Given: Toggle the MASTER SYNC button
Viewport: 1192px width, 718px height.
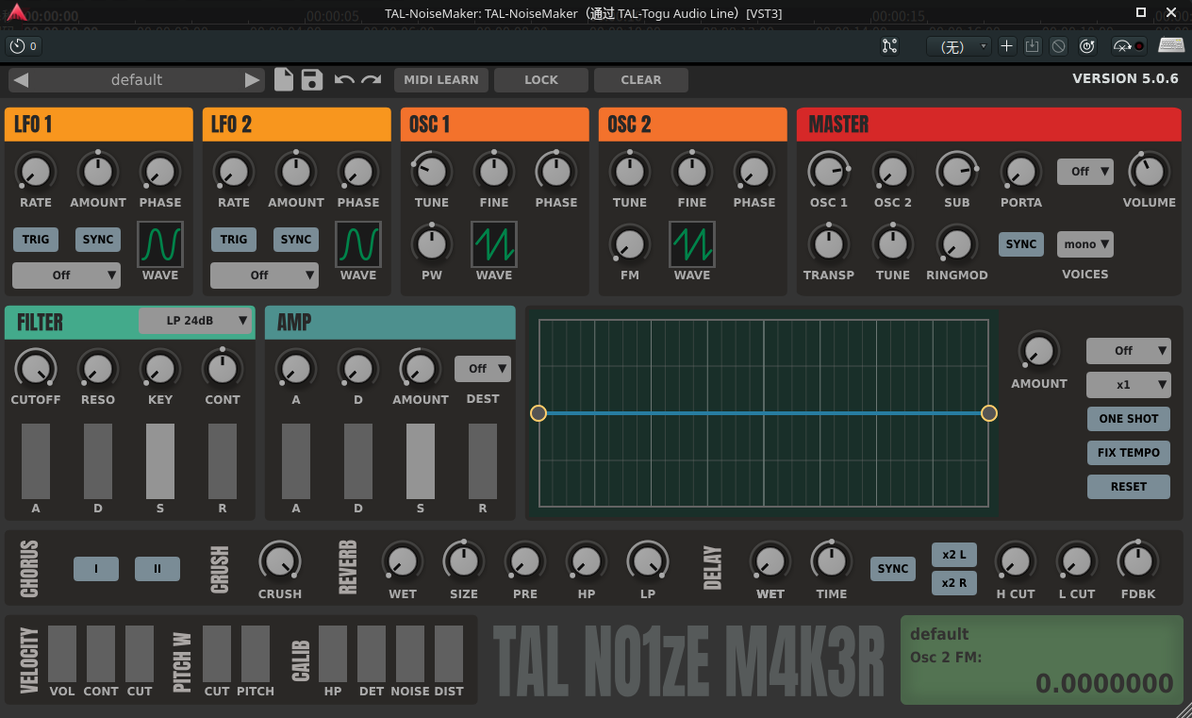Looking at the screenshot, I should pyautogui.click(x=1021, y=244).
